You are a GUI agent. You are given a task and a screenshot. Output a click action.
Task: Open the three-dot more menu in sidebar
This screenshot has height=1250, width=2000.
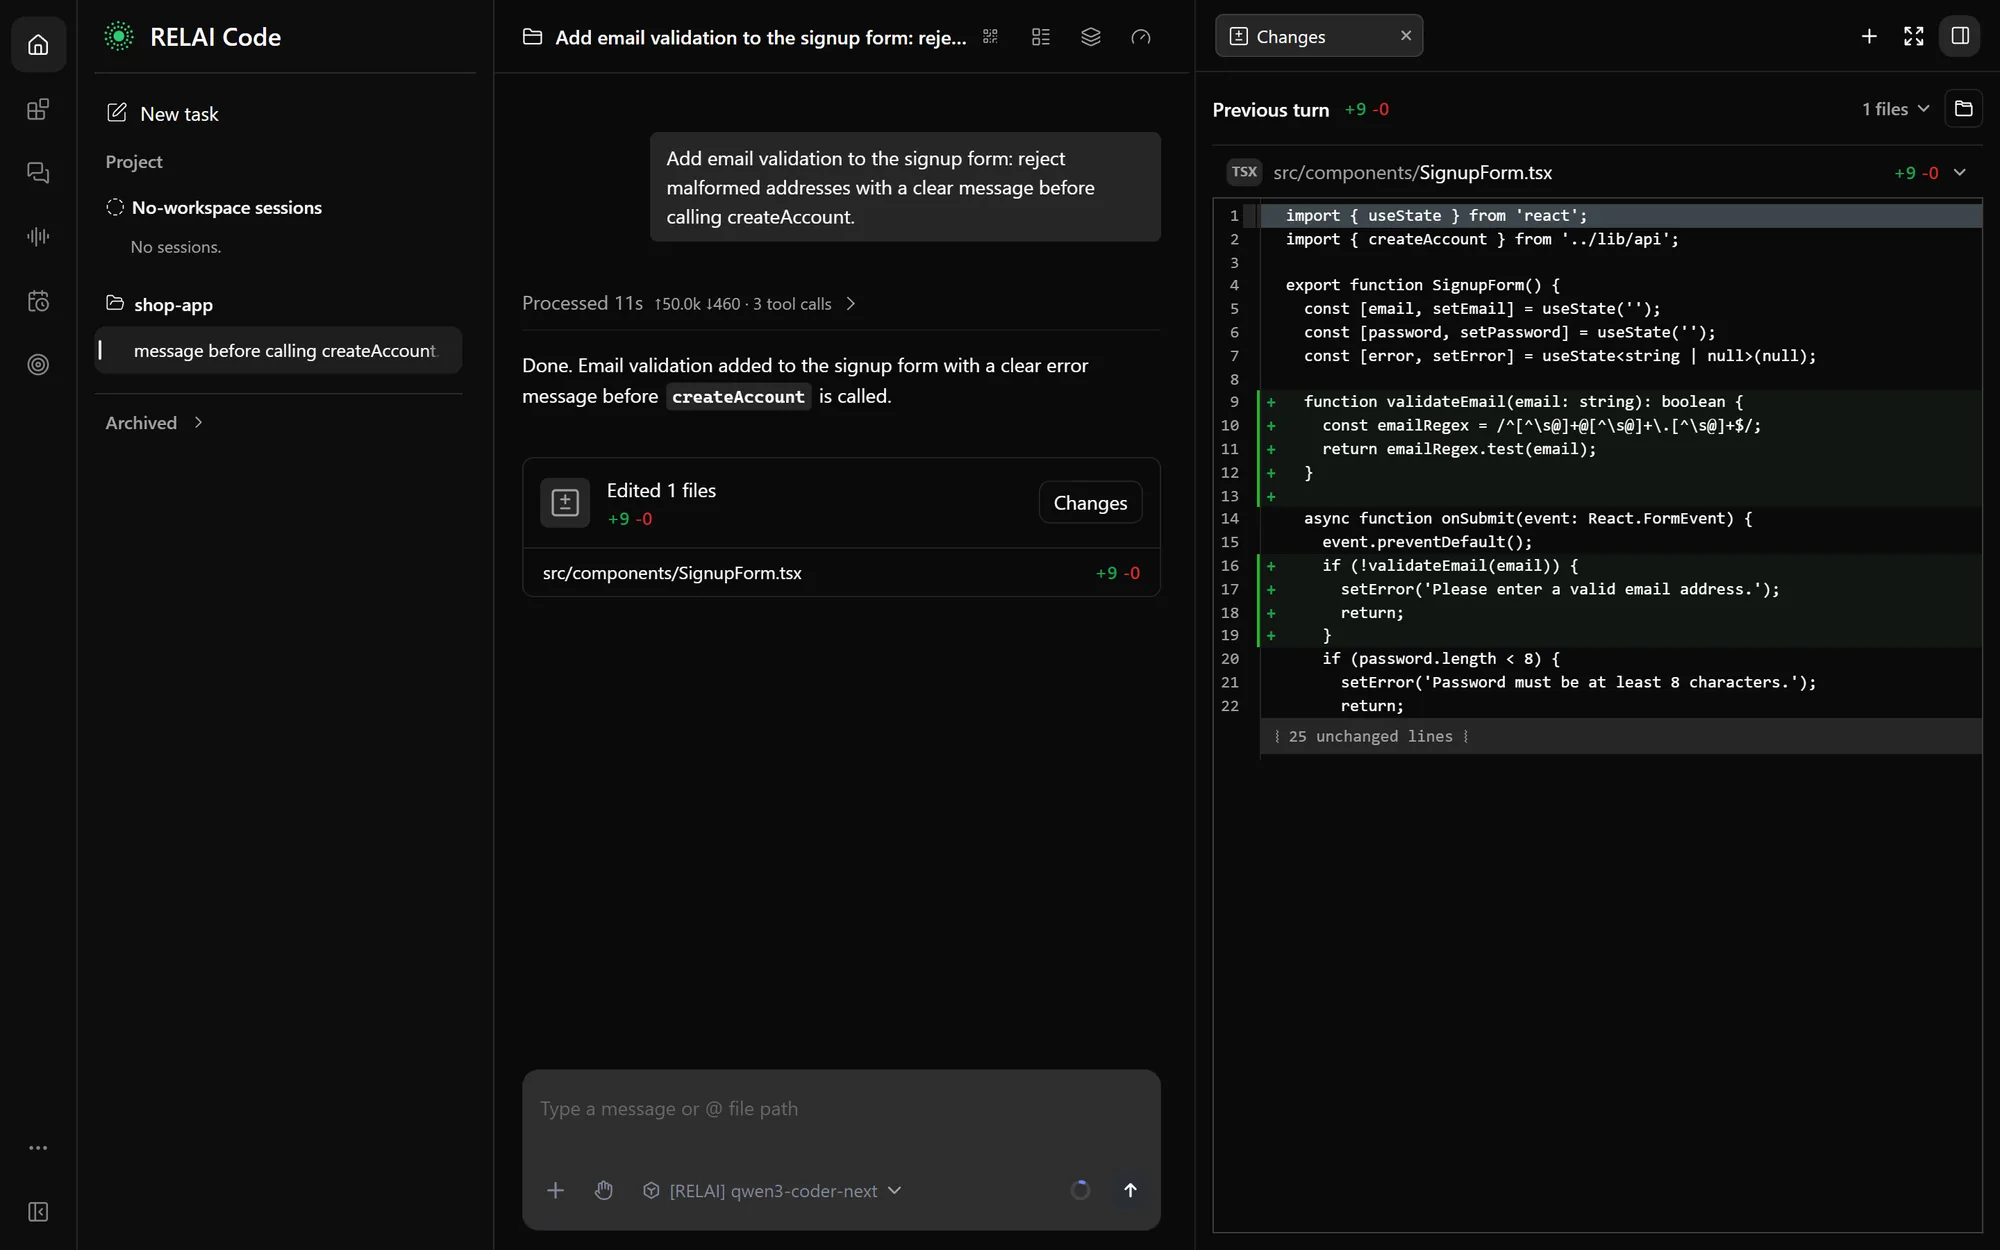point(38,1148)
